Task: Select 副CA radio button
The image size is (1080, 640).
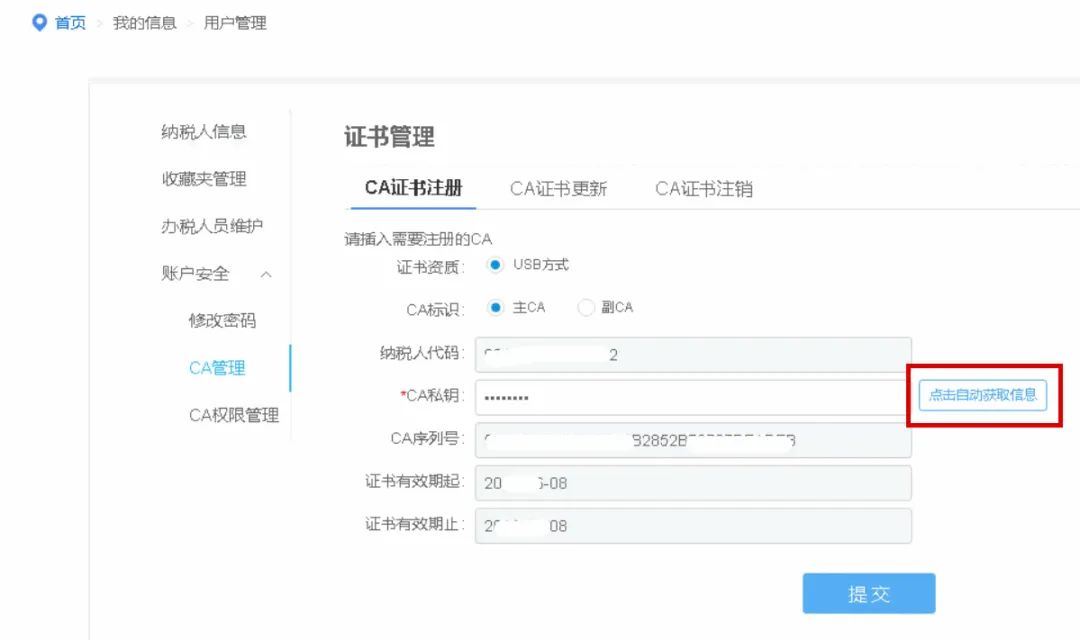Action: (586, 308)
